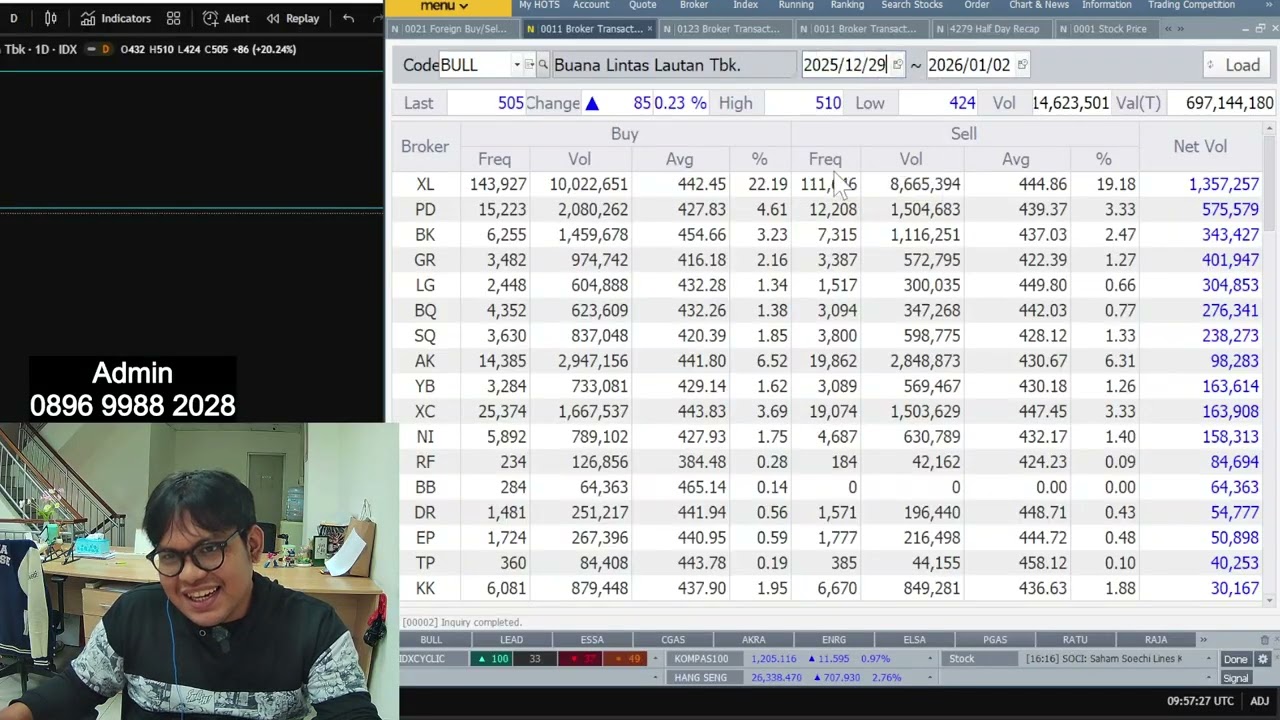
Task: Open the chart layout templates grid icon
Action: 174,18
